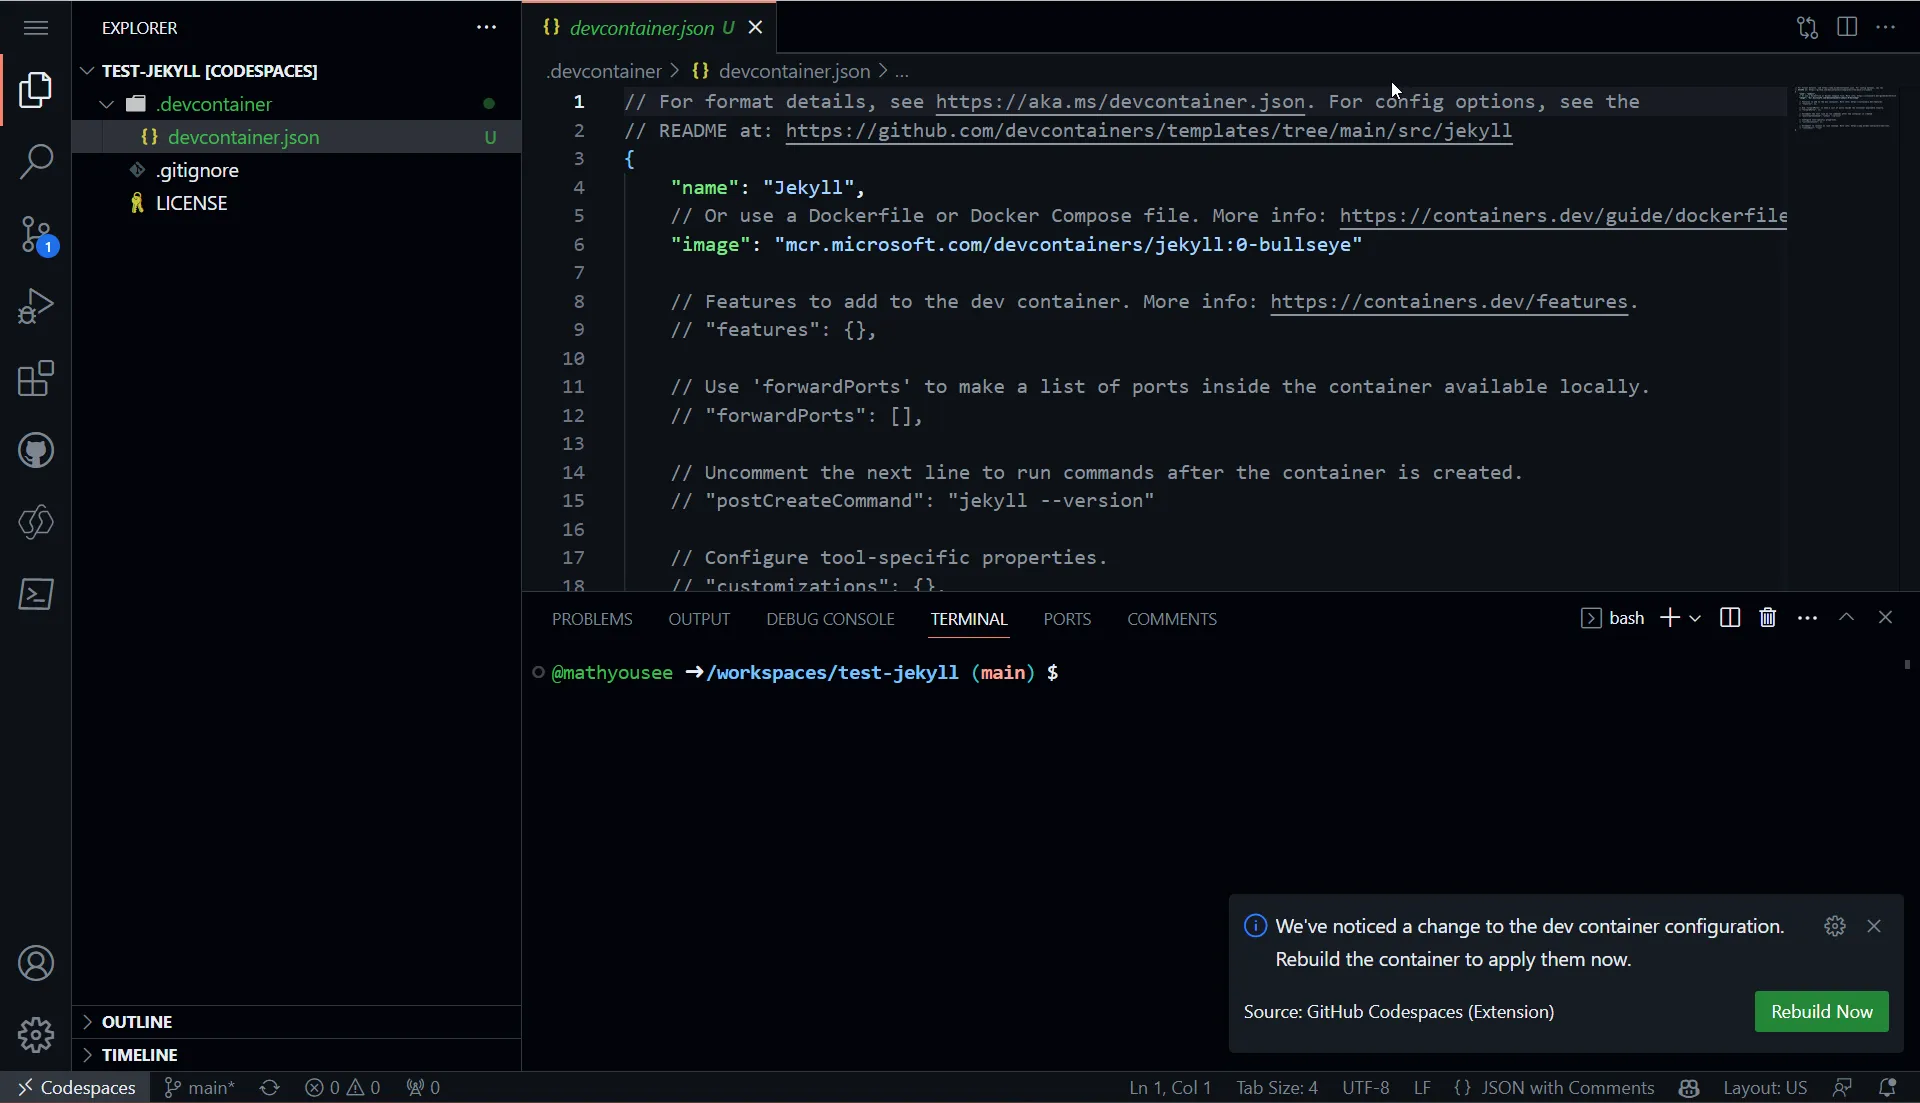Viewport: 1920px width, 1103px height.
Task: Toggle the notification settings gear icon
Action: pos(1834,925)
